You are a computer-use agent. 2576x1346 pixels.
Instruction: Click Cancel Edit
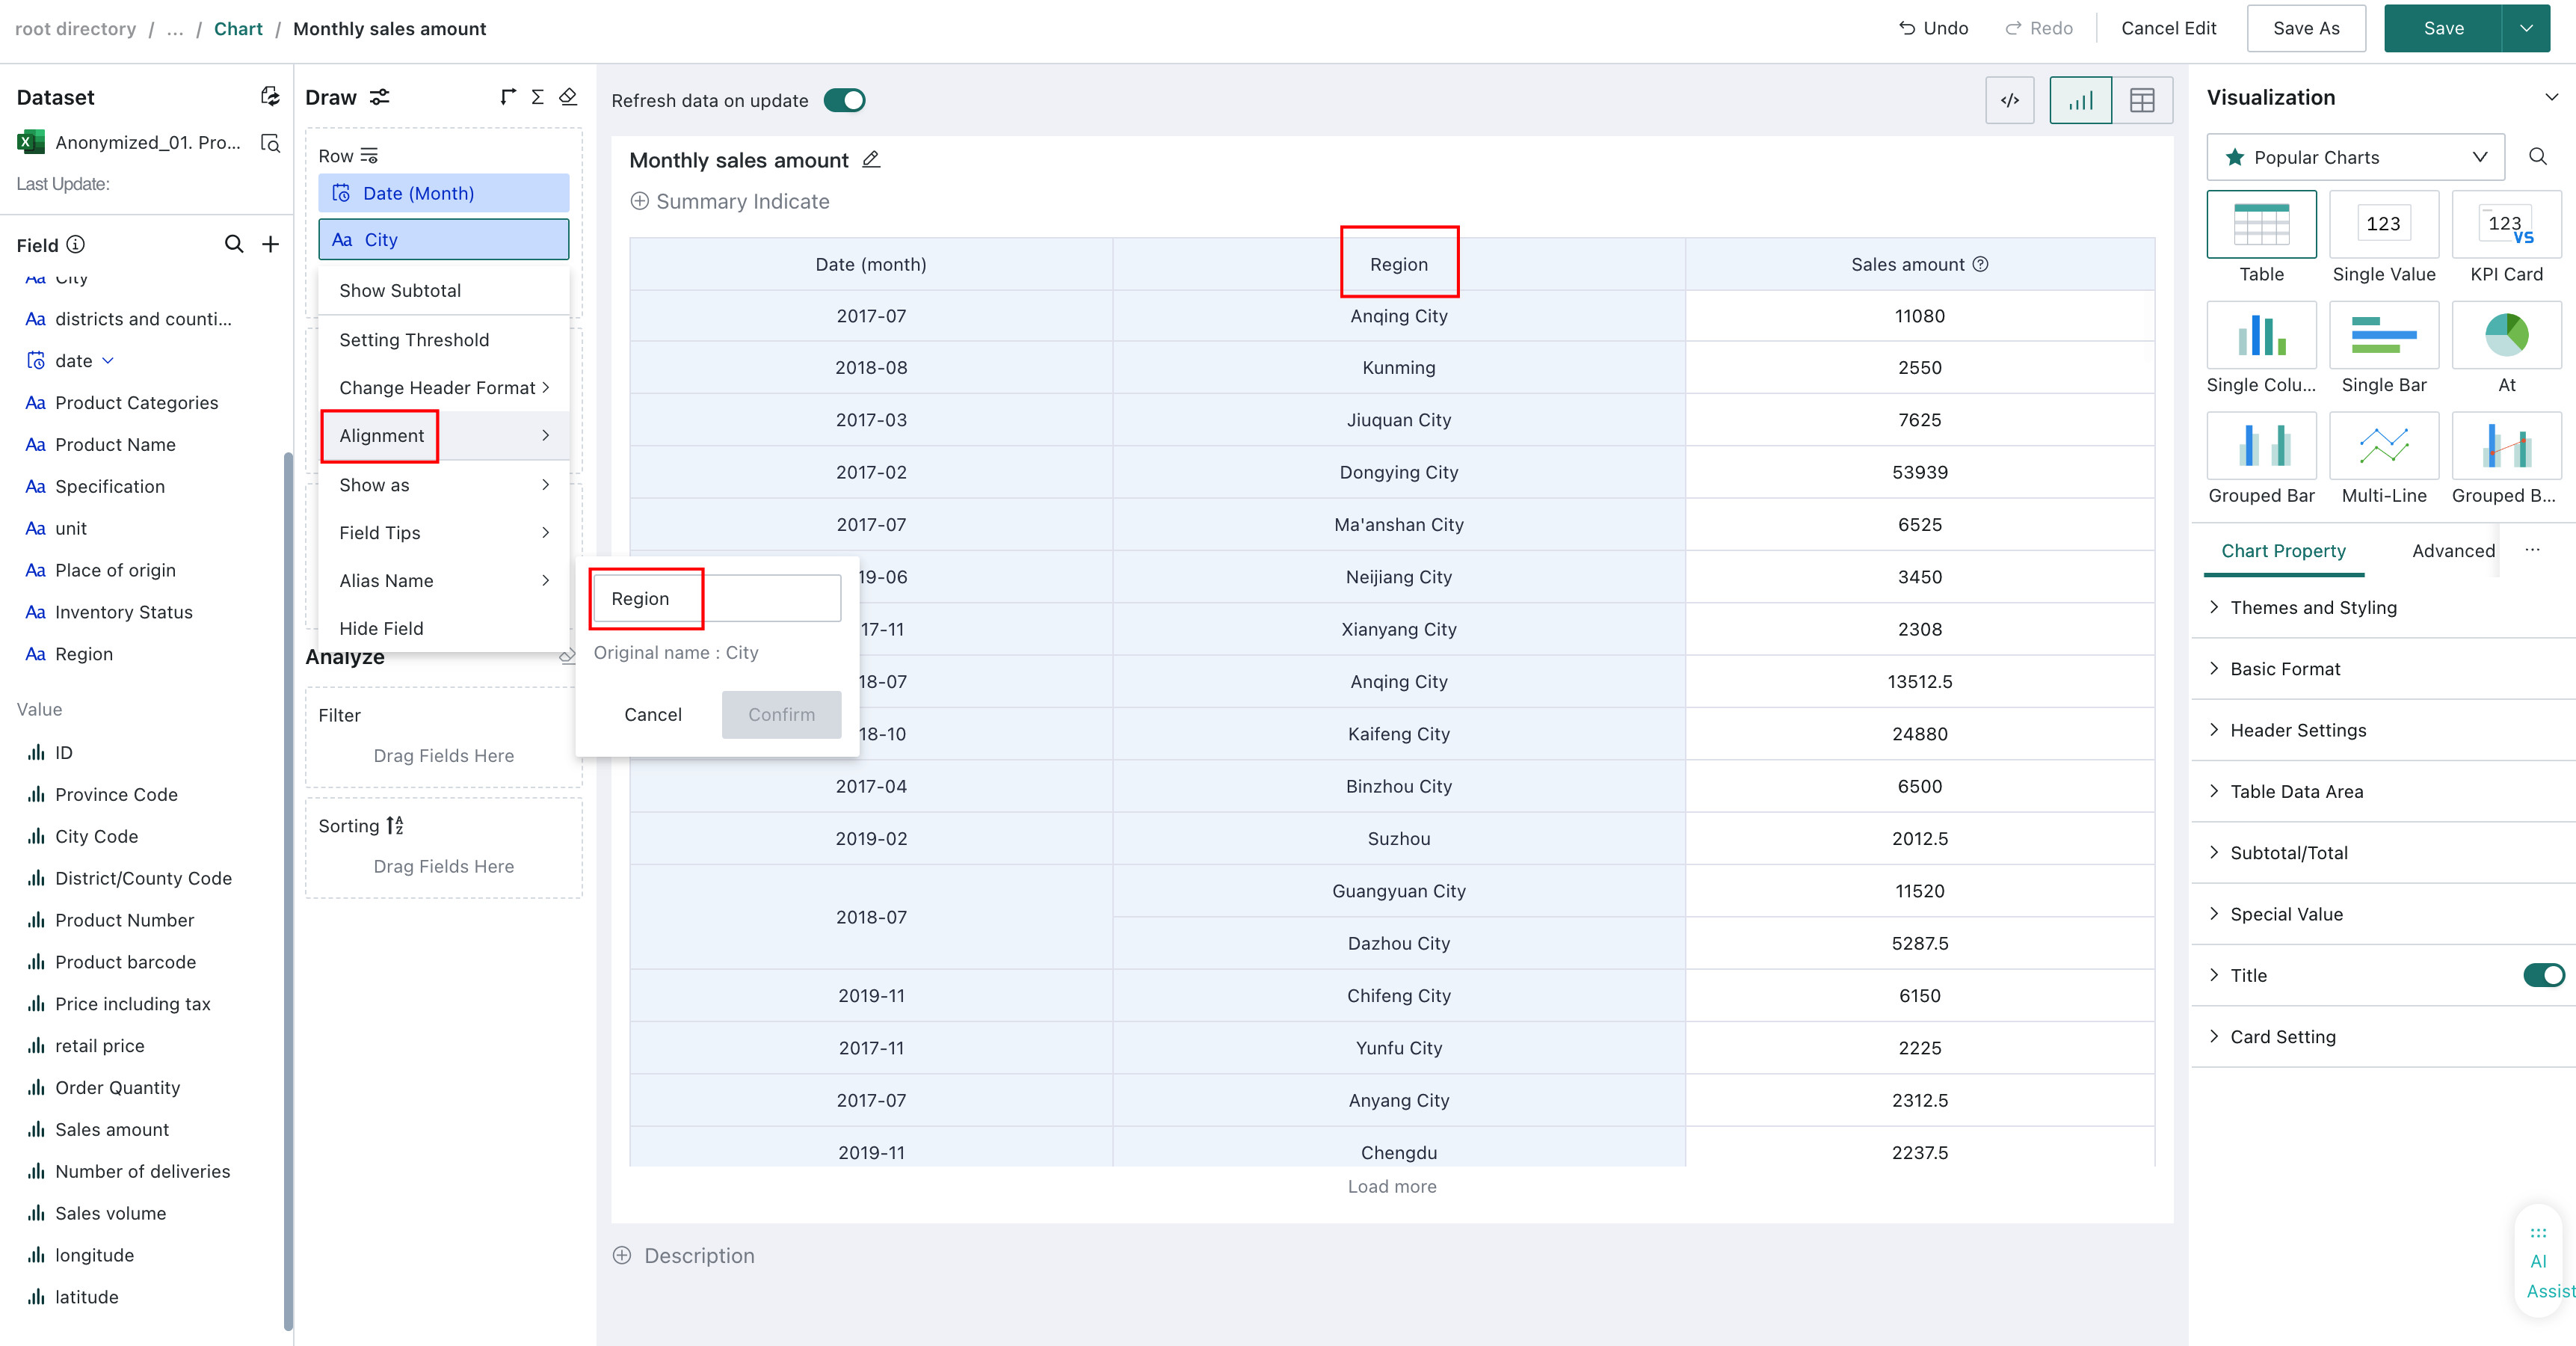2168,28
